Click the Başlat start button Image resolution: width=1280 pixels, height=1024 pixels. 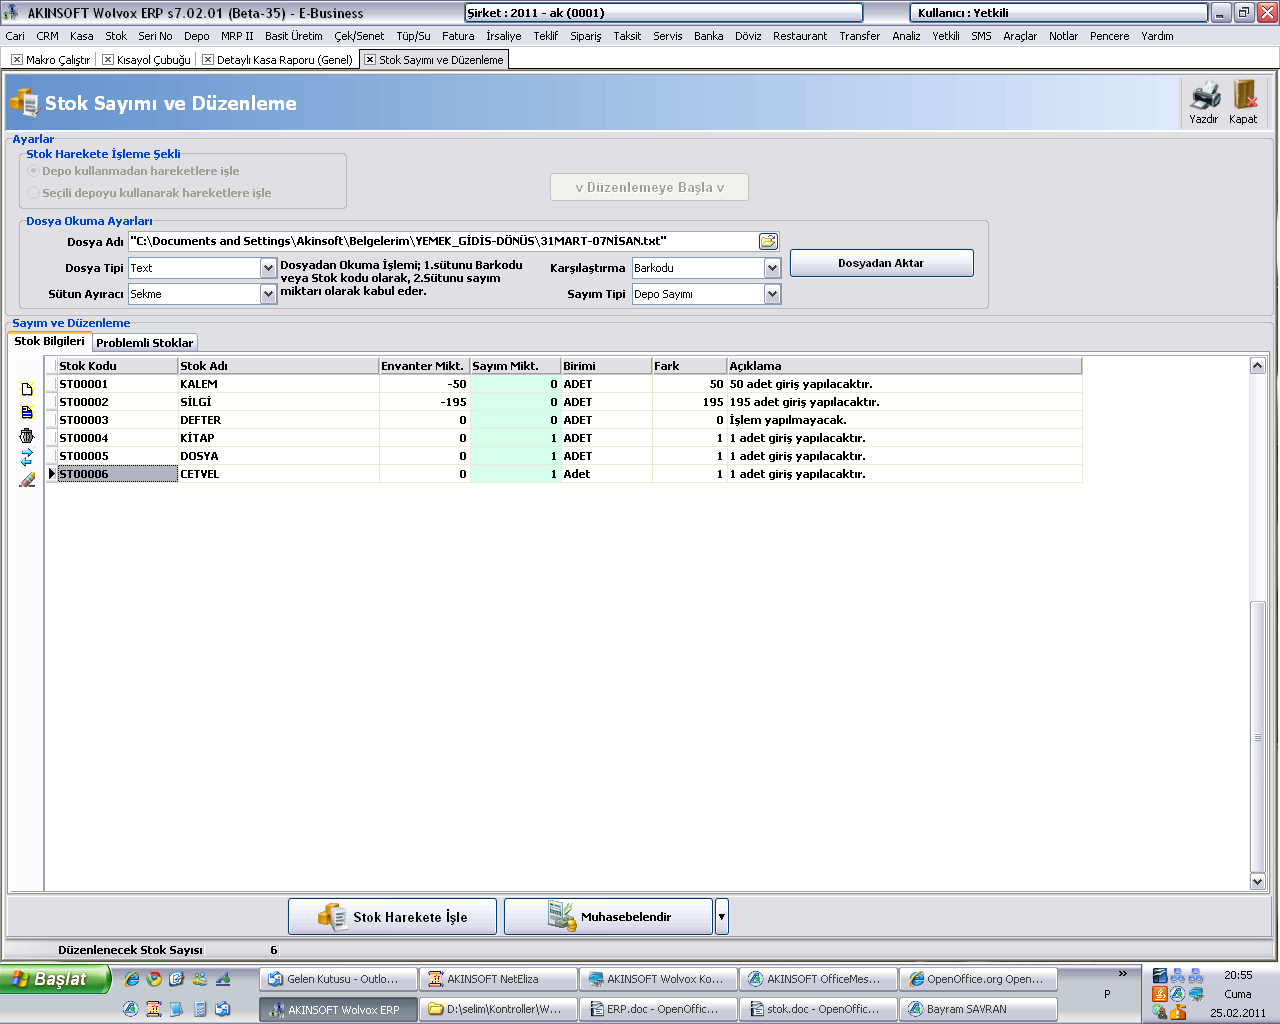54,979
